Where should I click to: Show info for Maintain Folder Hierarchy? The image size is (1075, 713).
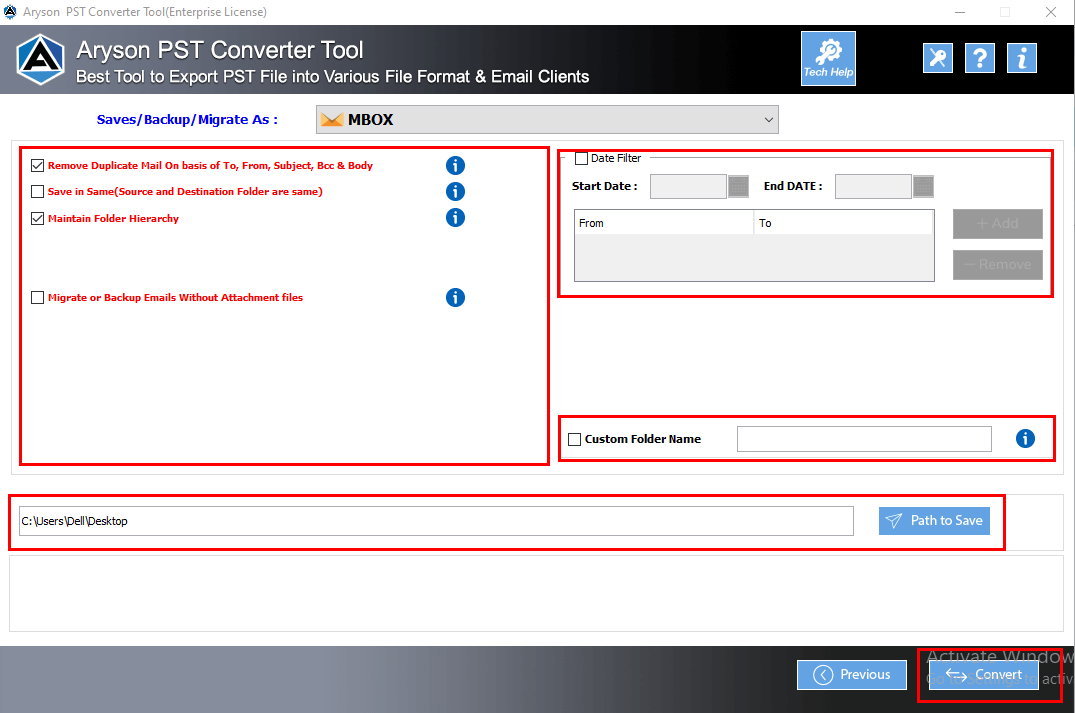(455, 217)
